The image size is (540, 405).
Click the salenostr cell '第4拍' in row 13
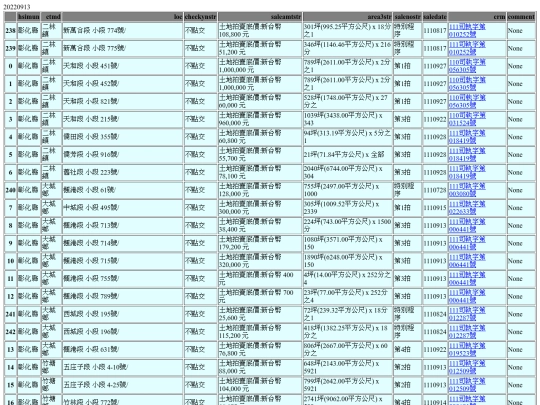[407, 350]
